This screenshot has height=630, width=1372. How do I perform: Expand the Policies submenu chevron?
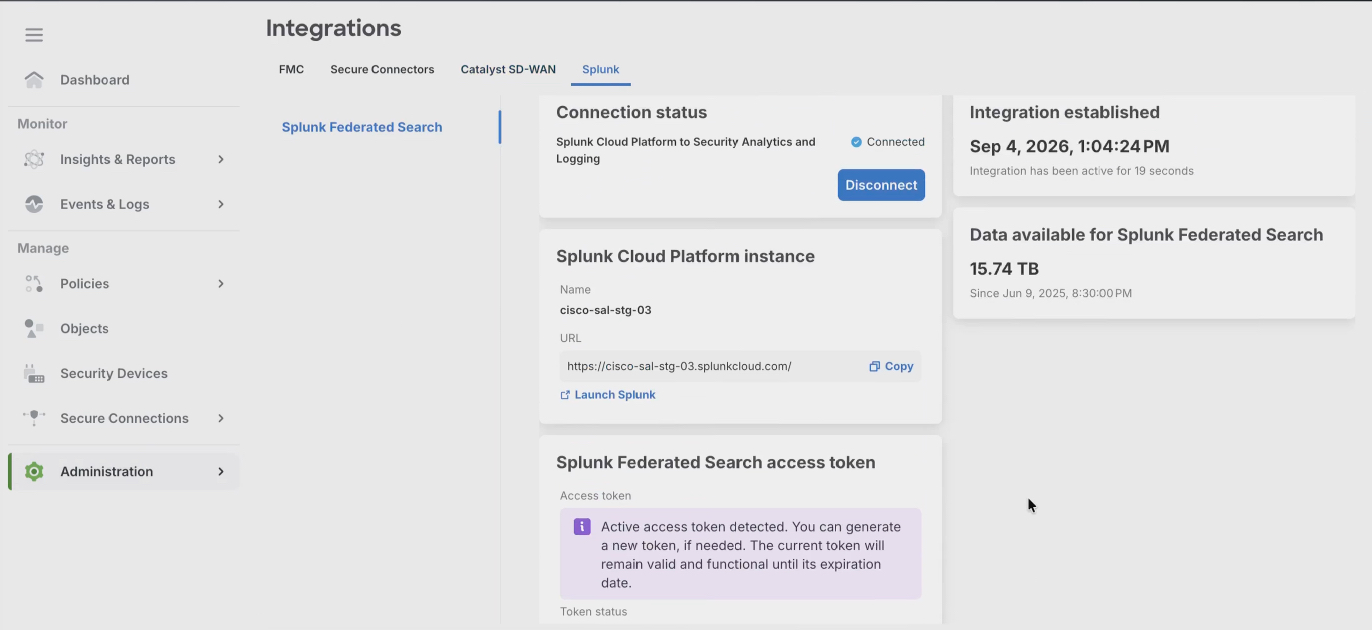tap(221, 284)
